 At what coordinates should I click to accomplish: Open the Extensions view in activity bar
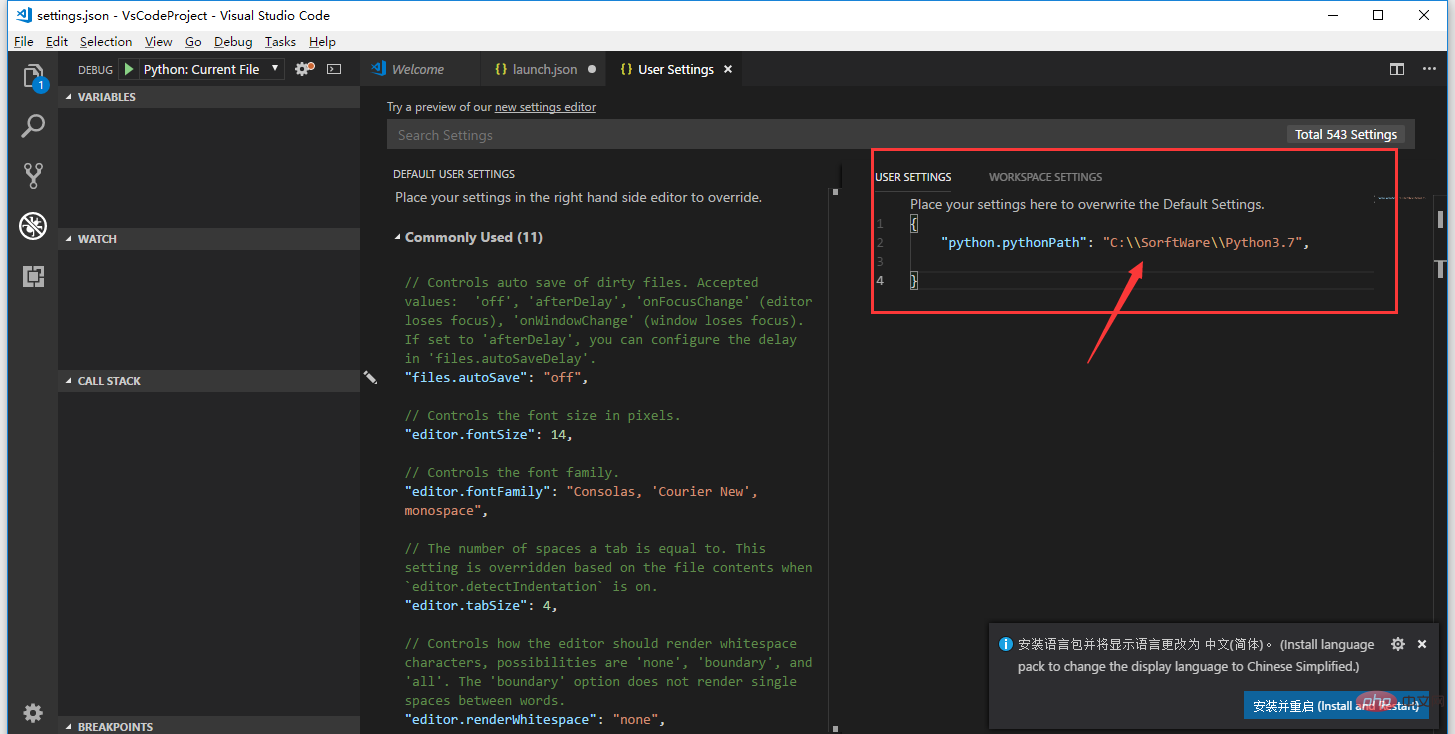(33, 277)
